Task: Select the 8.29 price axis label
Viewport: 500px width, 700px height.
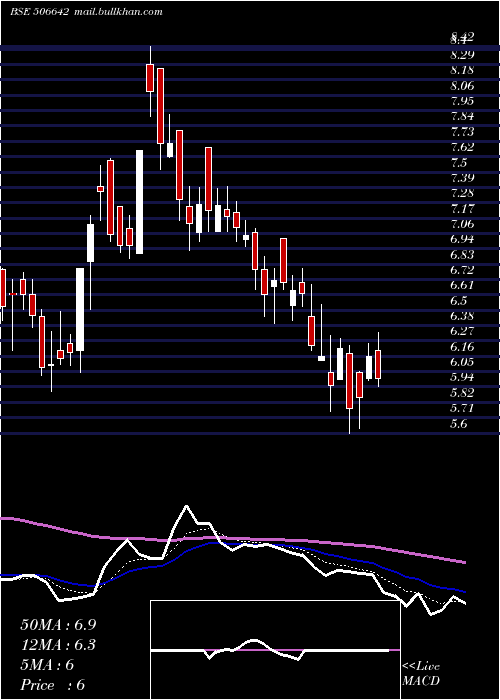Action: pyautogui.click(x=462, y=55)
